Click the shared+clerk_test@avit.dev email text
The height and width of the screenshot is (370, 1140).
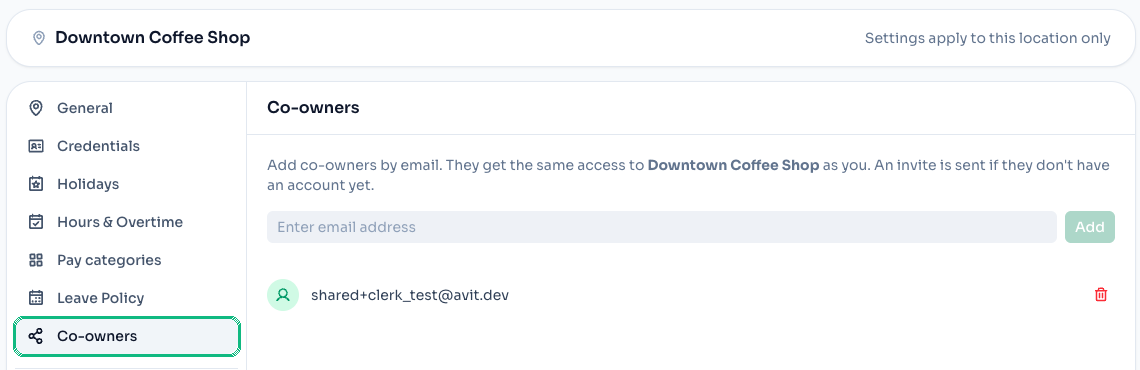tap(410, 295)
